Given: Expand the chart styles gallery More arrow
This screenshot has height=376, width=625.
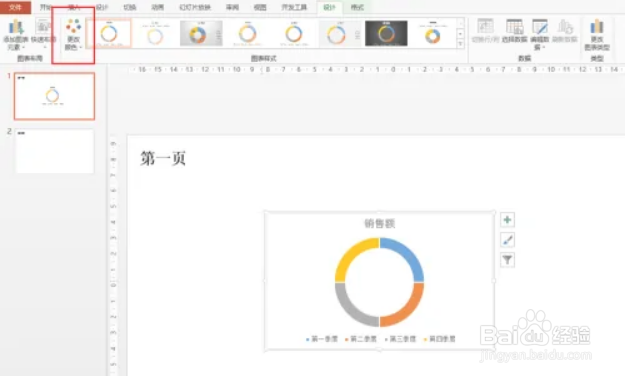Looking at the screenshot, I should [460, 44].
